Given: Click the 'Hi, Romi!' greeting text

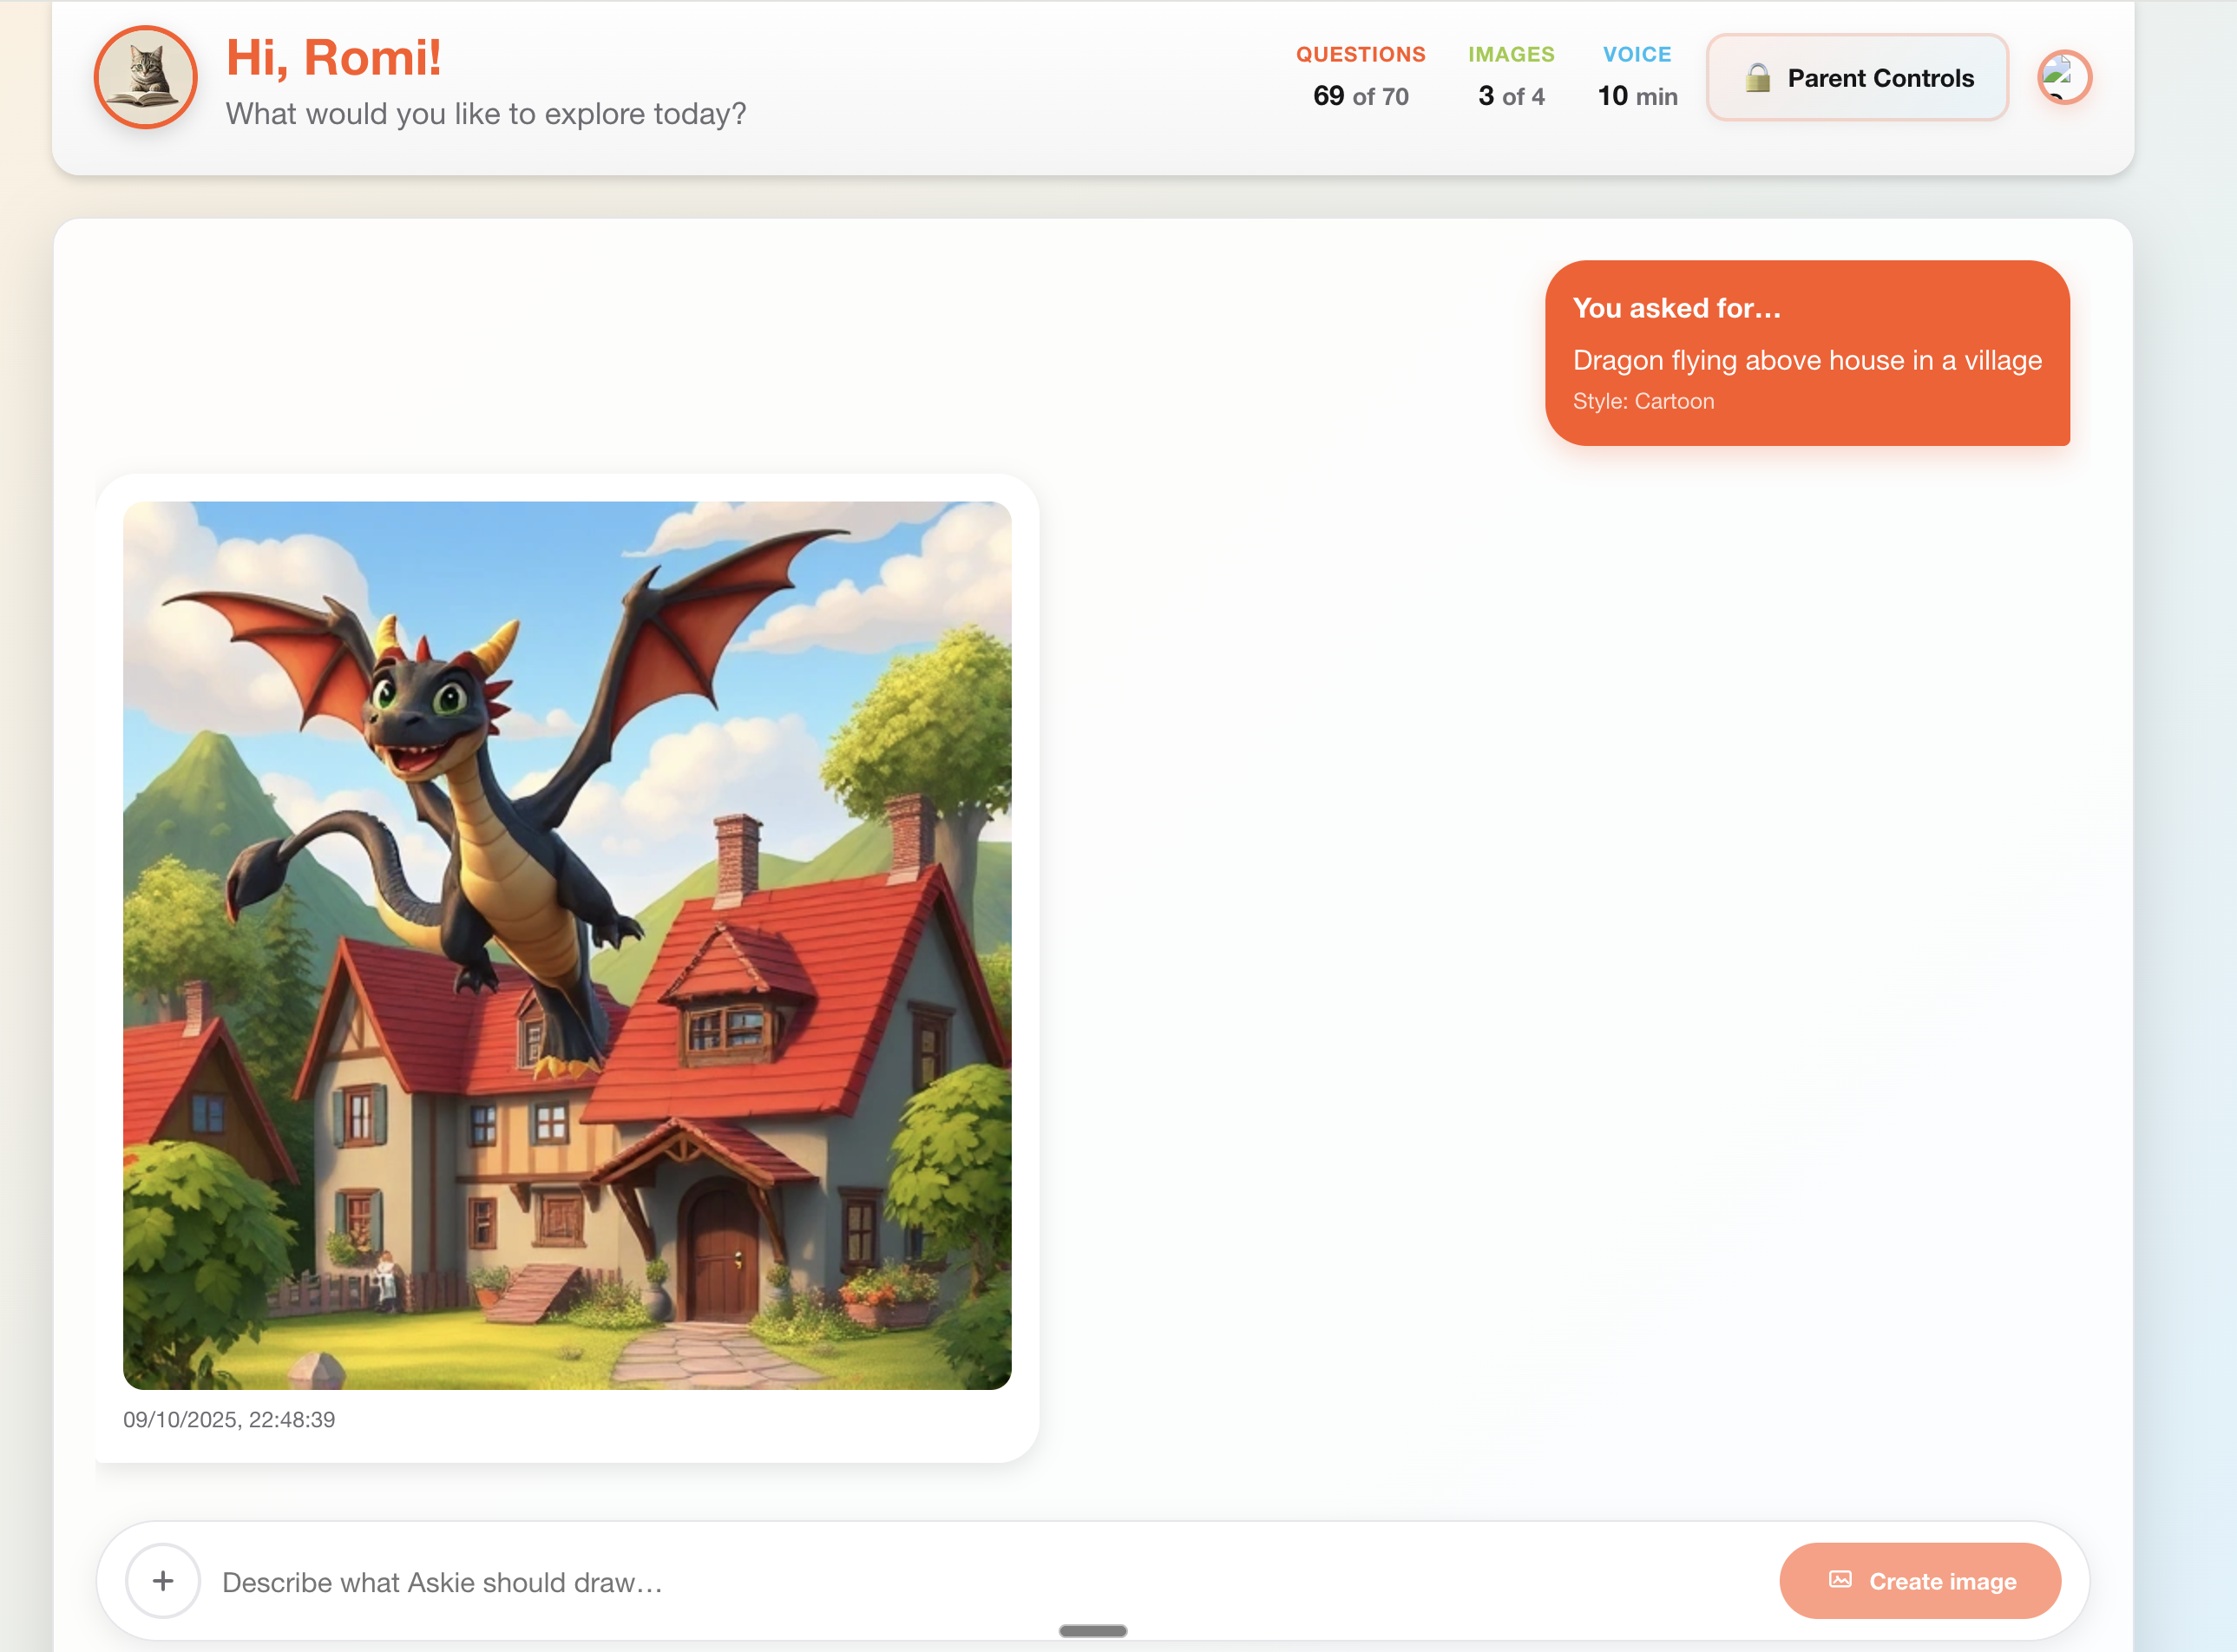Looking at the screenshot, I should click(335, 57).
